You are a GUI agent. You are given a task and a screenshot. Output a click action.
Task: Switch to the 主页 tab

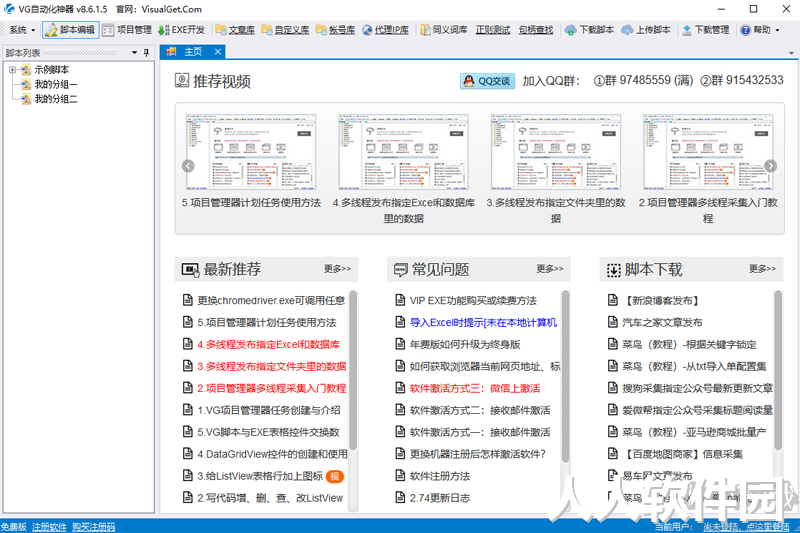[192, 52]
